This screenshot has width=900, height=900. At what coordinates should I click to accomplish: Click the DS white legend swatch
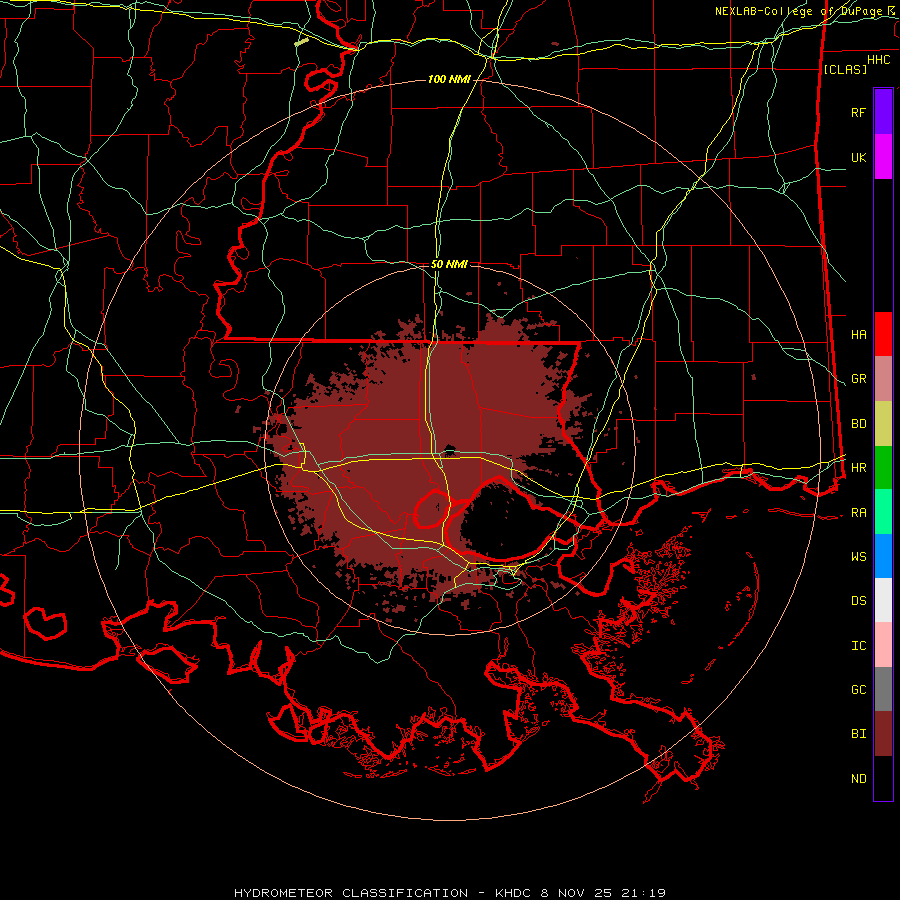[883, 600]
